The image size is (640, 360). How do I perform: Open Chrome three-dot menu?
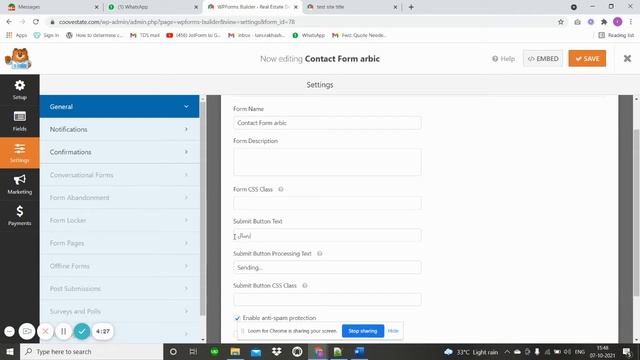pos(631,22)
